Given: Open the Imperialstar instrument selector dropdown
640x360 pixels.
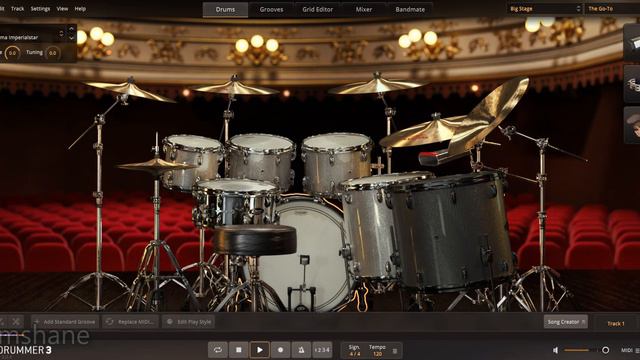Looking at the screenshot, I should pos(32,37).
